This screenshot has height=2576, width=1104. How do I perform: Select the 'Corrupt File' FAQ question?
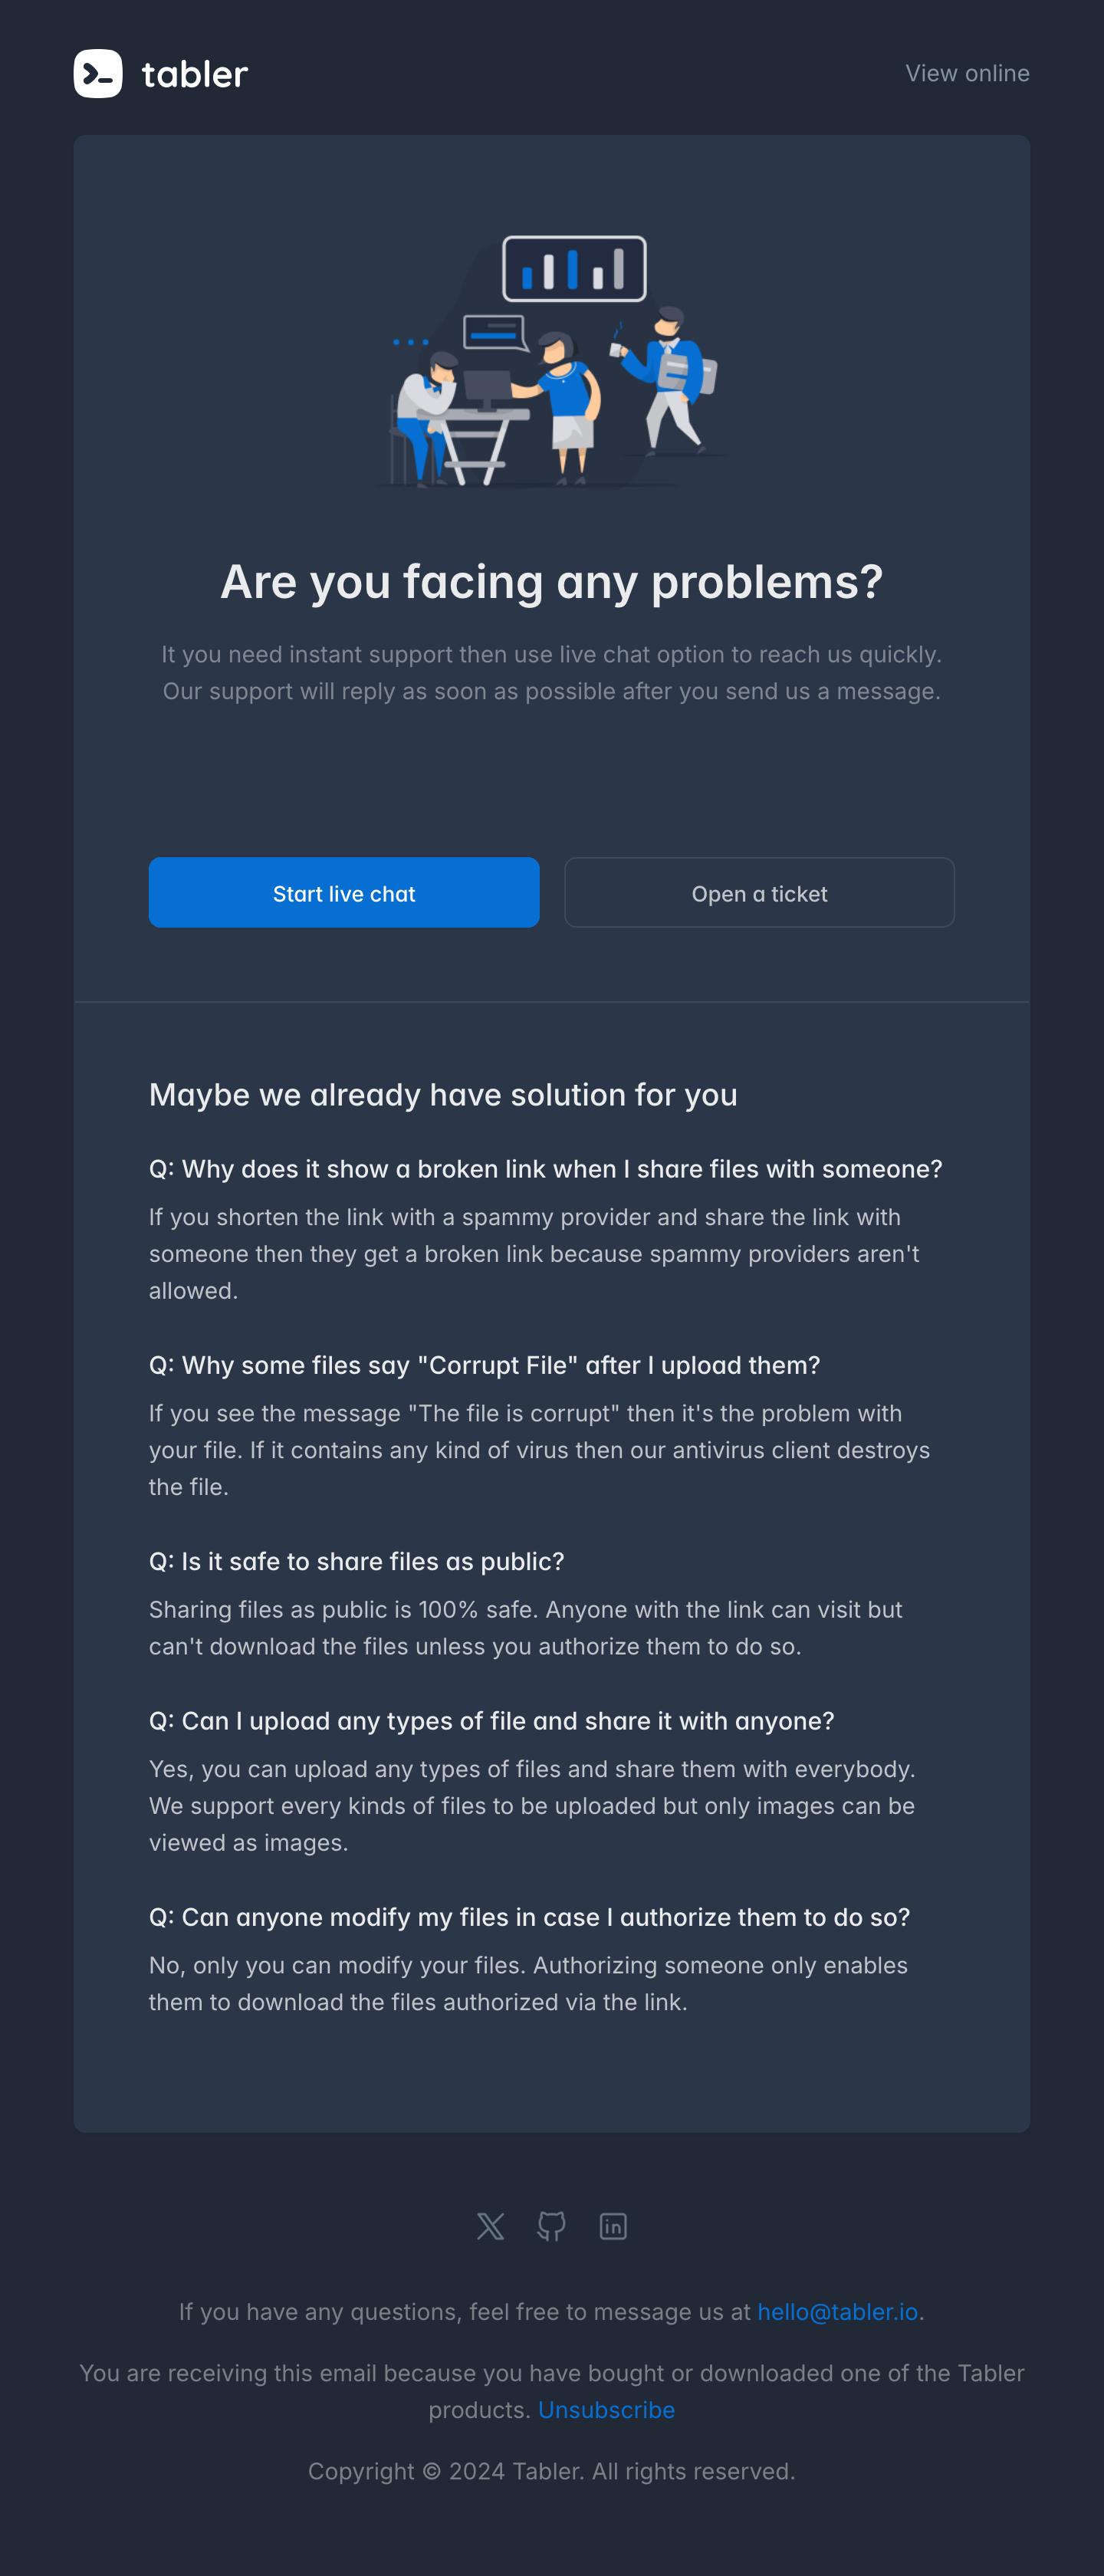pos(484,1365)
